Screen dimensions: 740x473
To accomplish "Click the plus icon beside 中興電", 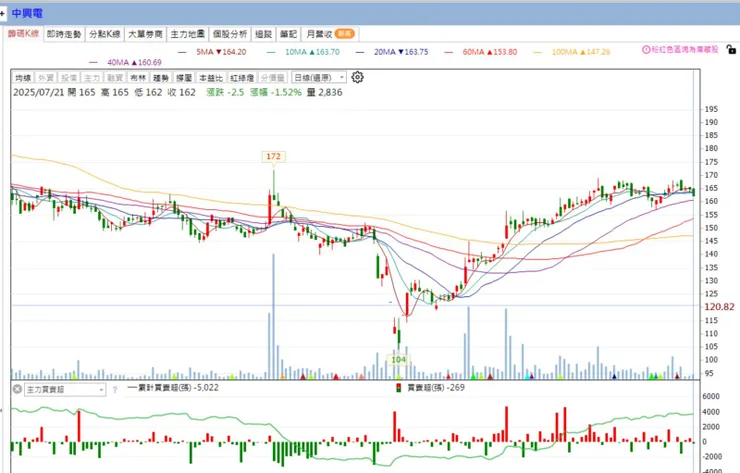I will coord(2,13).
